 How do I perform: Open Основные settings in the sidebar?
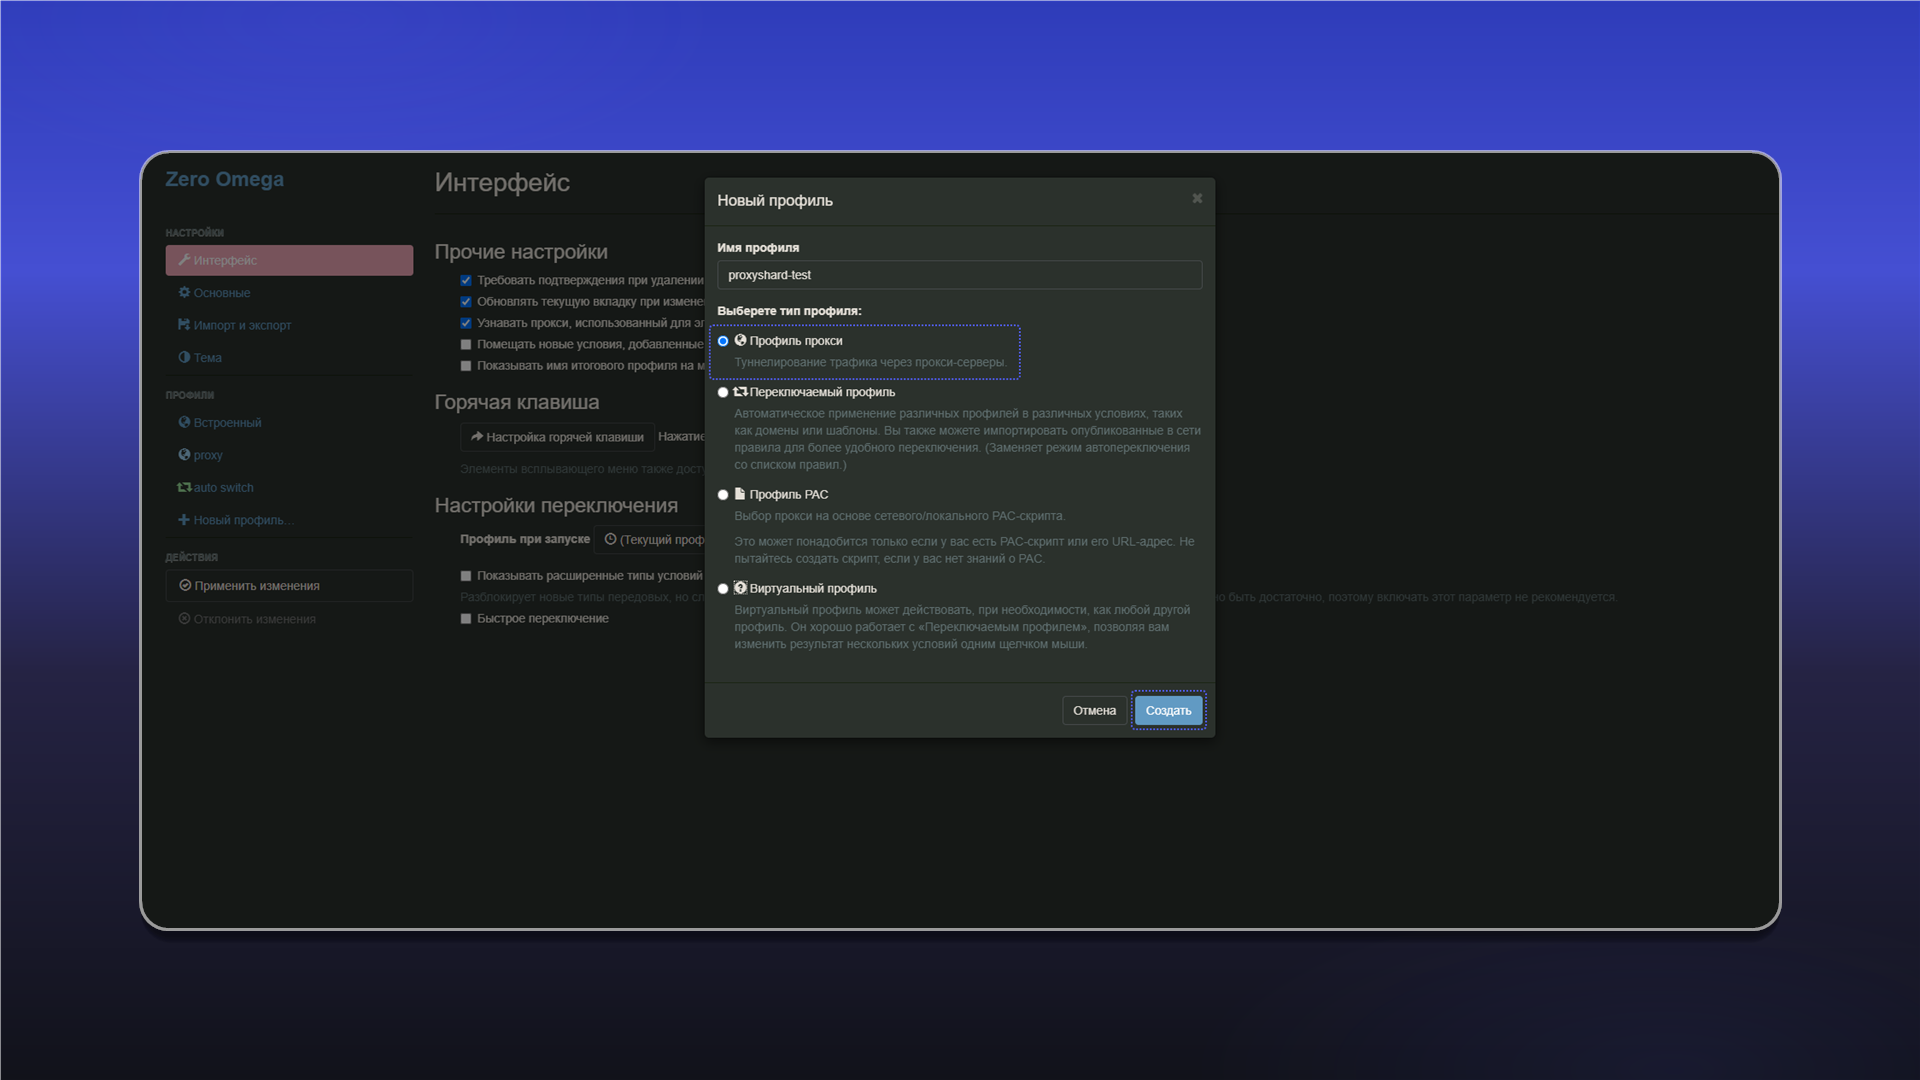tap(289, 293)
